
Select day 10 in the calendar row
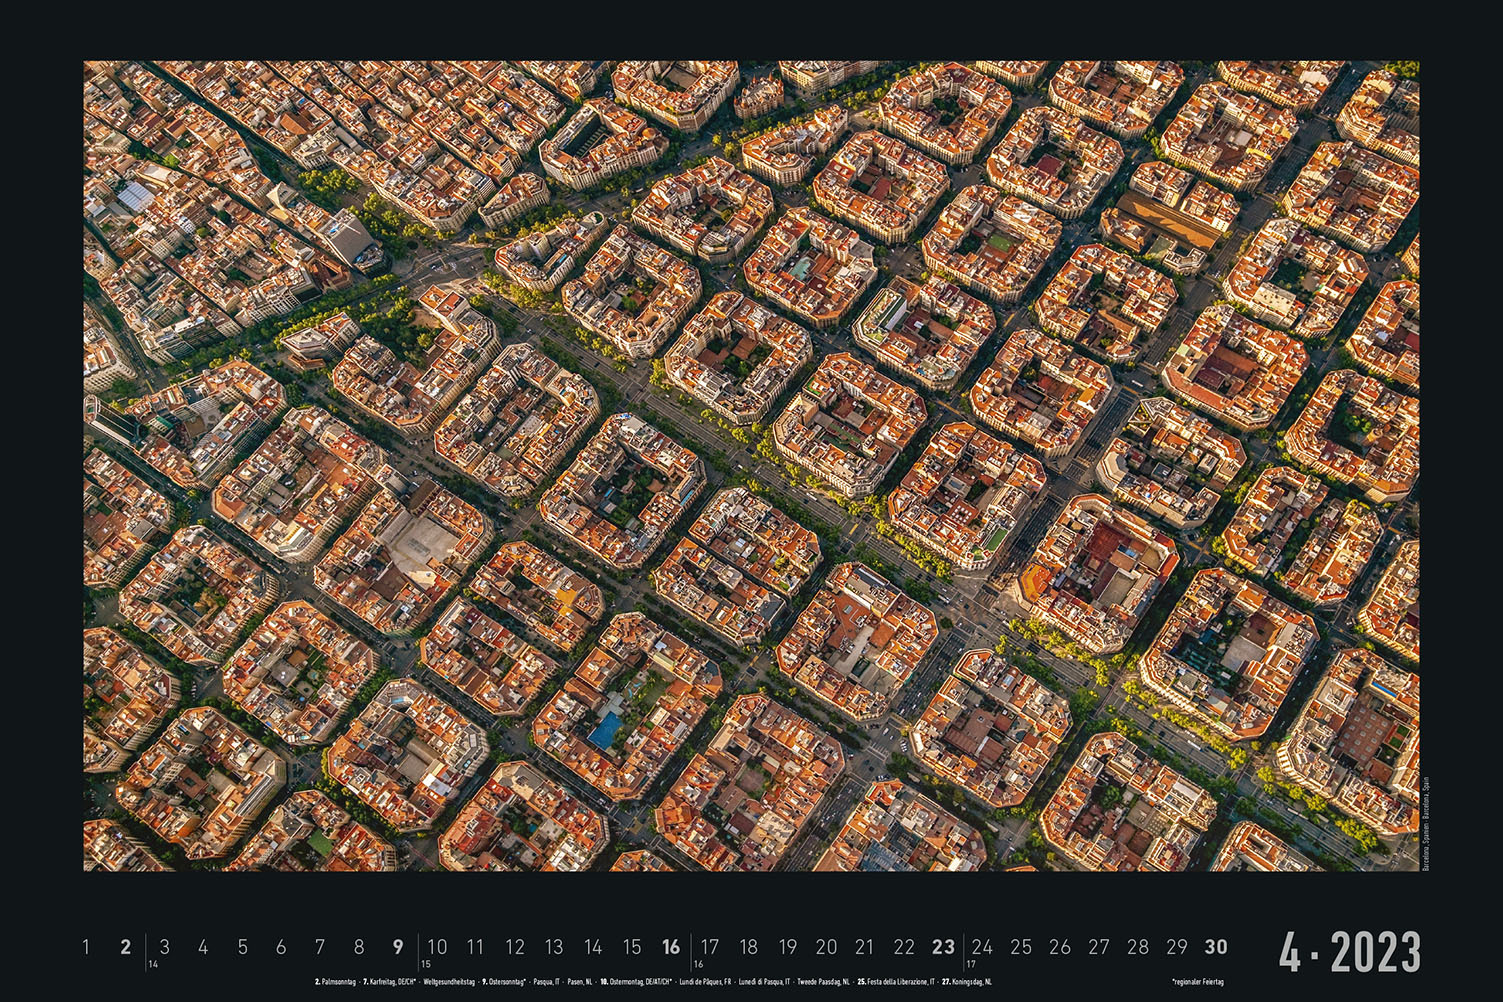click(x=437, y=946)
